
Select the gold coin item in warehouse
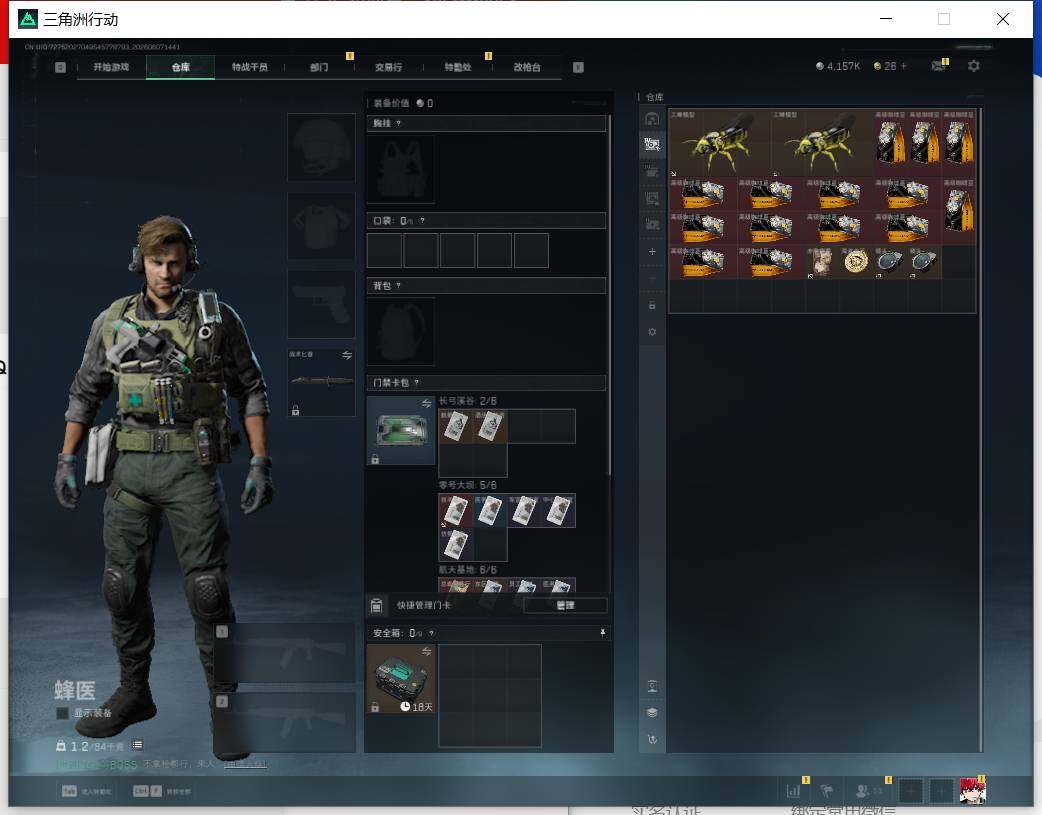856,262
